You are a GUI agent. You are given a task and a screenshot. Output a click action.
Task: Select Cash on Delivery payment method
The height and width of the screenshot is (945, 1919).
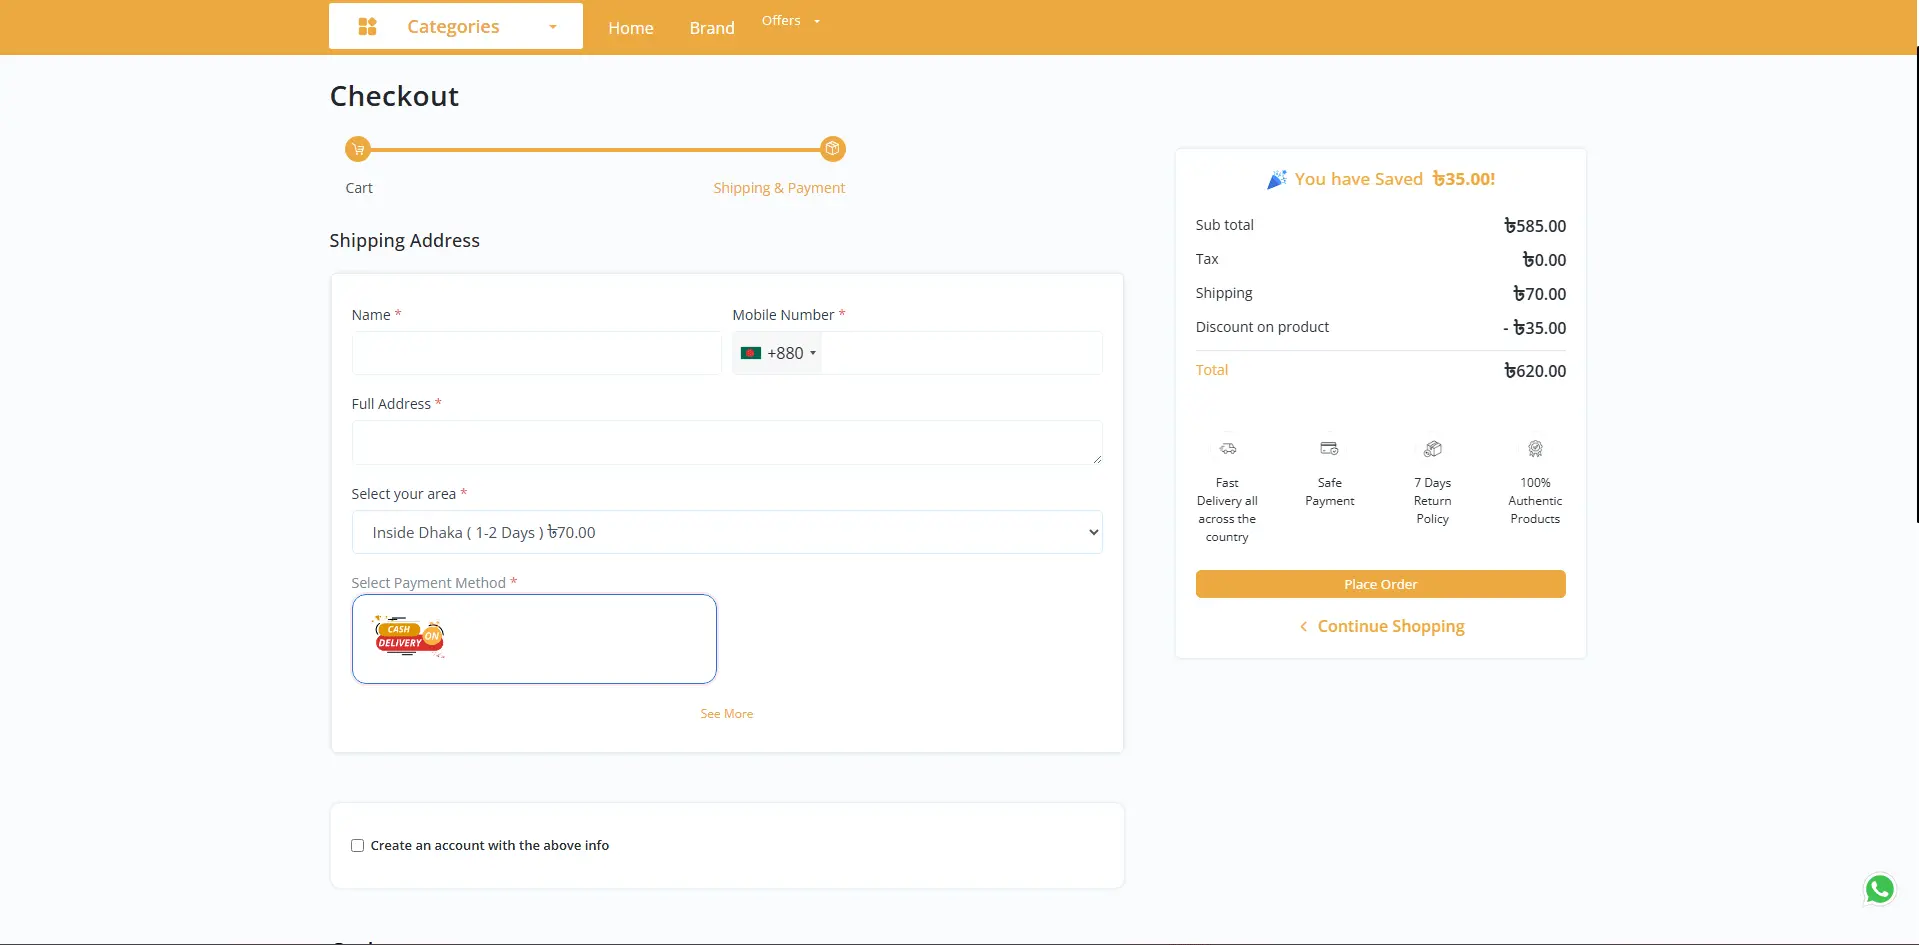pos(534,638)
